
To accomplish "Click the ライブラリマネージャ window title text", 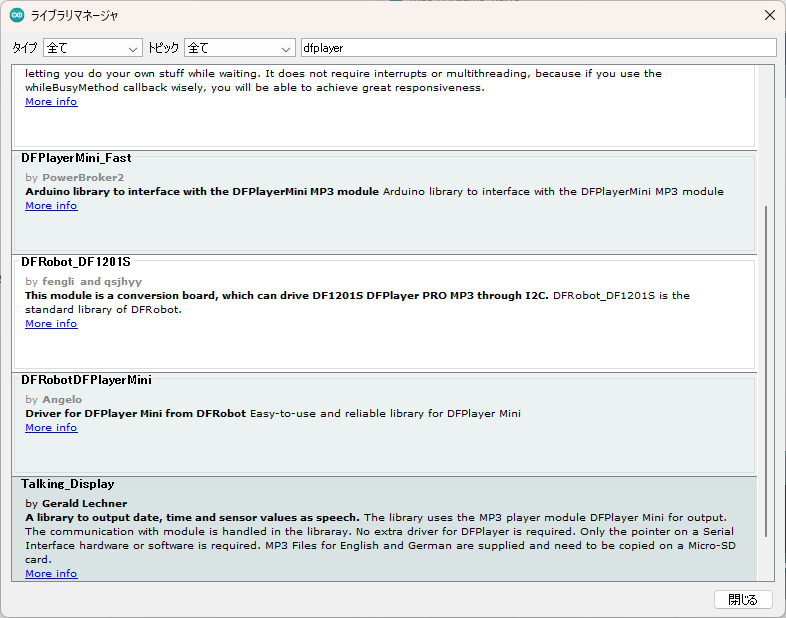I will point(75,16).
